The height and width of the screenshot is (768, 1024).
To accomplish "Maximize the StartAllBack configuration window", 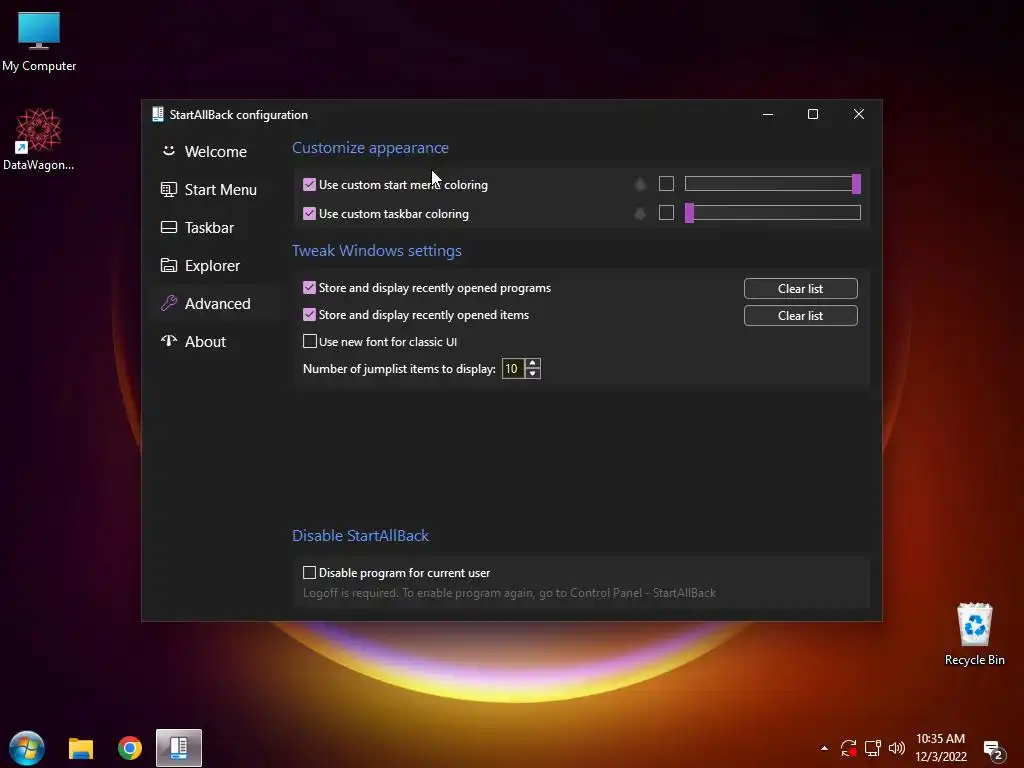I will tap(813, 114).
